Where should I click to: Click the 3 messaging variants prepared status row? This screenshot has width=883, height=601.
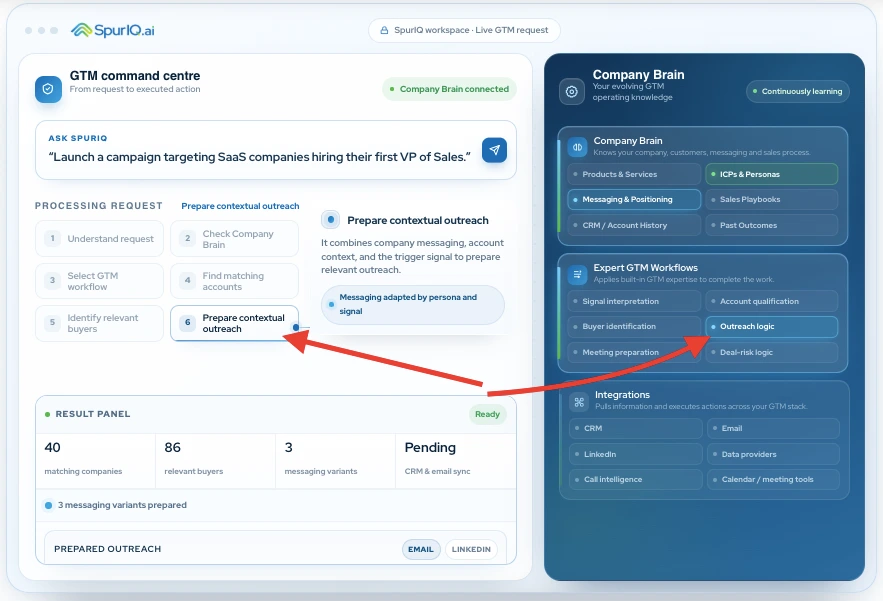pyautogui.click(x=276, y=505)
